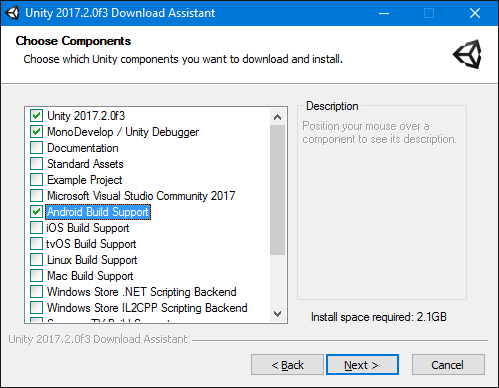Tick the Standard Assets checkbox
The image size is (499, 388).
pyautogui.click(x=36, y=164)
